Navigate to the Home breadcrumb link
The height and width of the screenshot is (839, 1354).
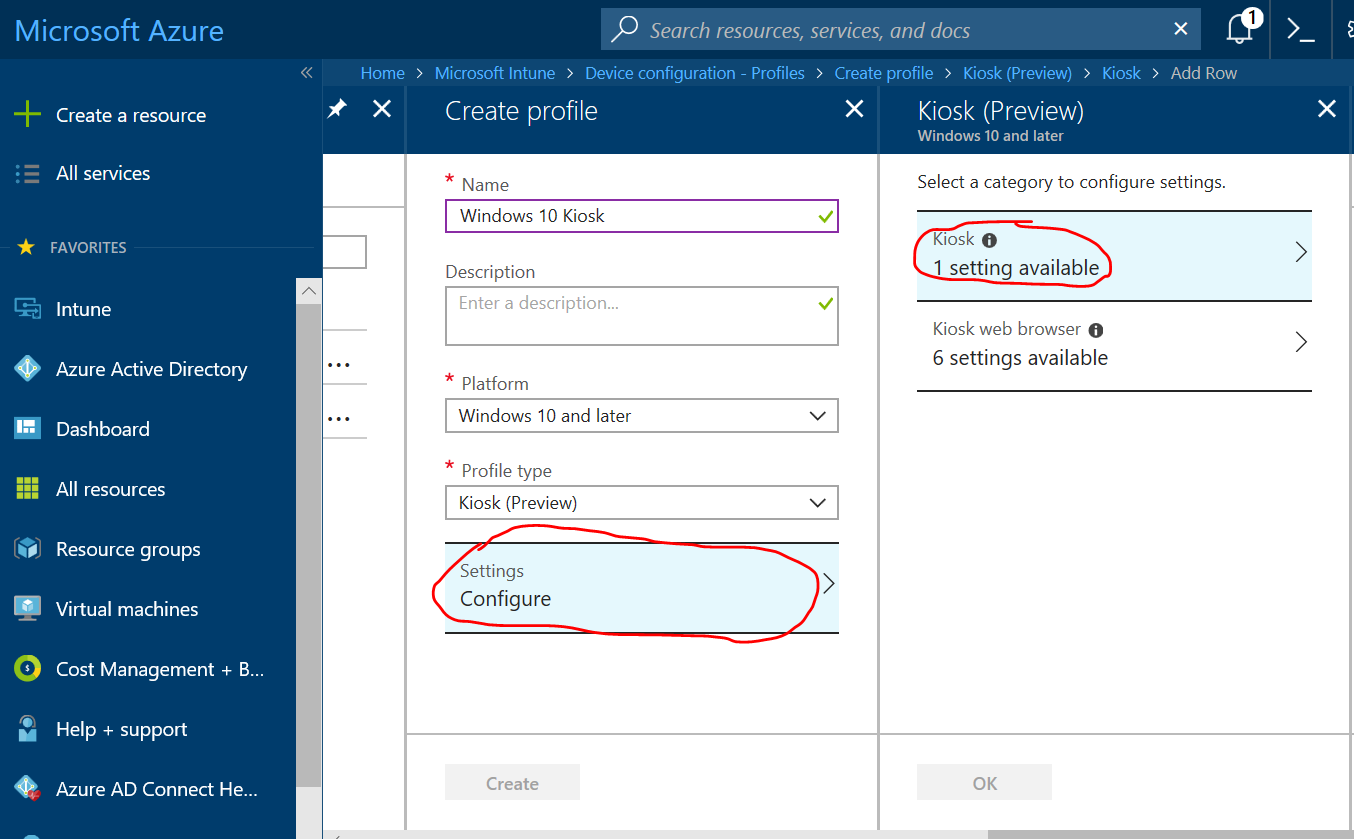(x=383, y=72)
